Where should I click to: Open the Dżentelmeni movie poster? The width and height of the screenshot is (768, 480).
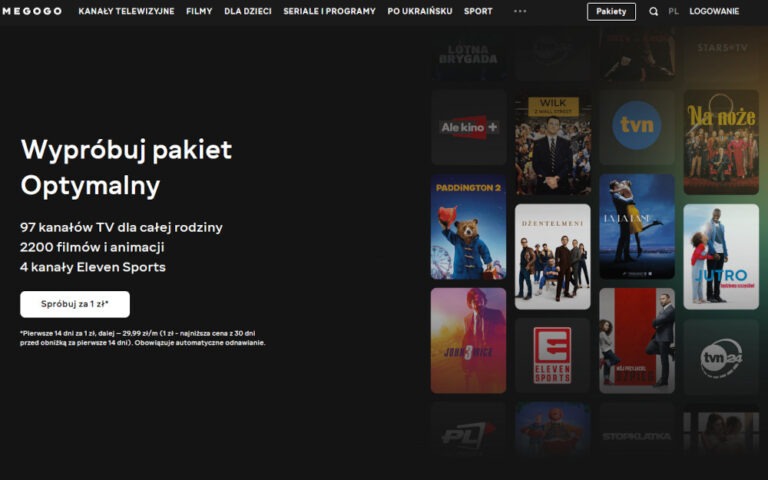[x=552, y=256]
